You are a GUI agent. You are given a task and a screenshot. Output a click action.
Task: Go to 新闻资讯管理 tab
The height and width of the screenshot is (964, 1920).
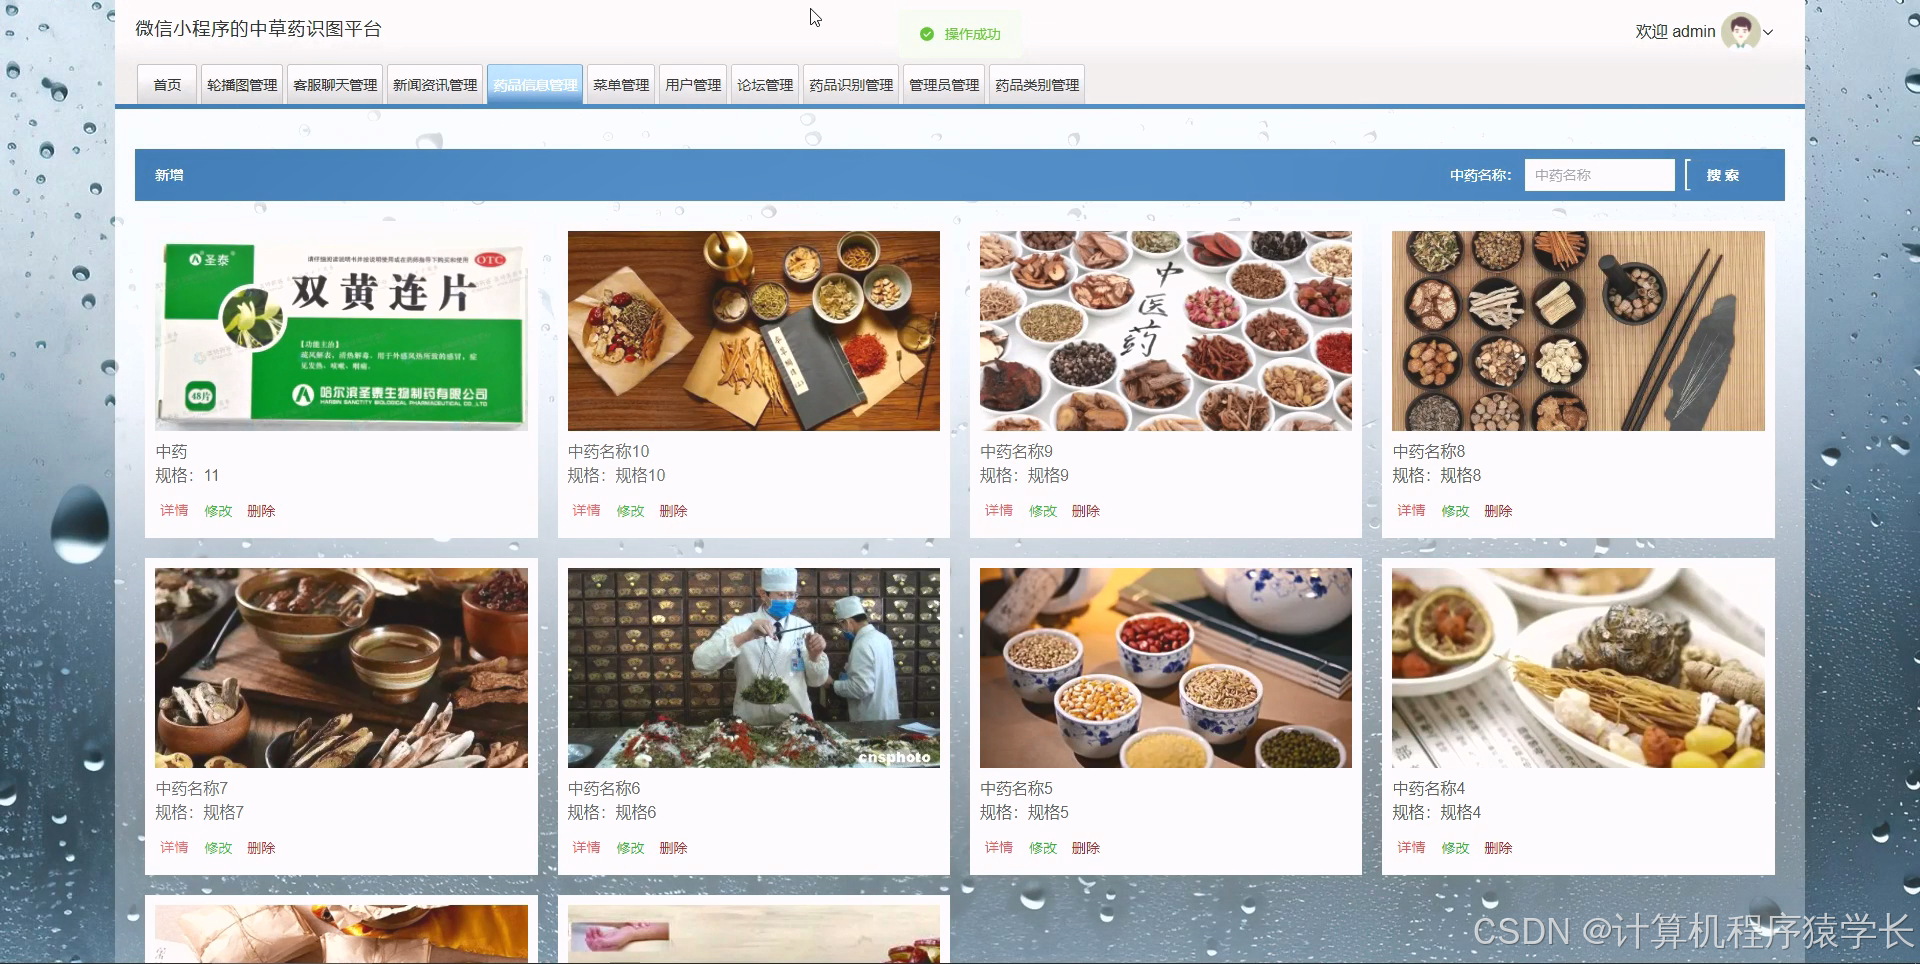pyautogui.click(x=435, y=85)
